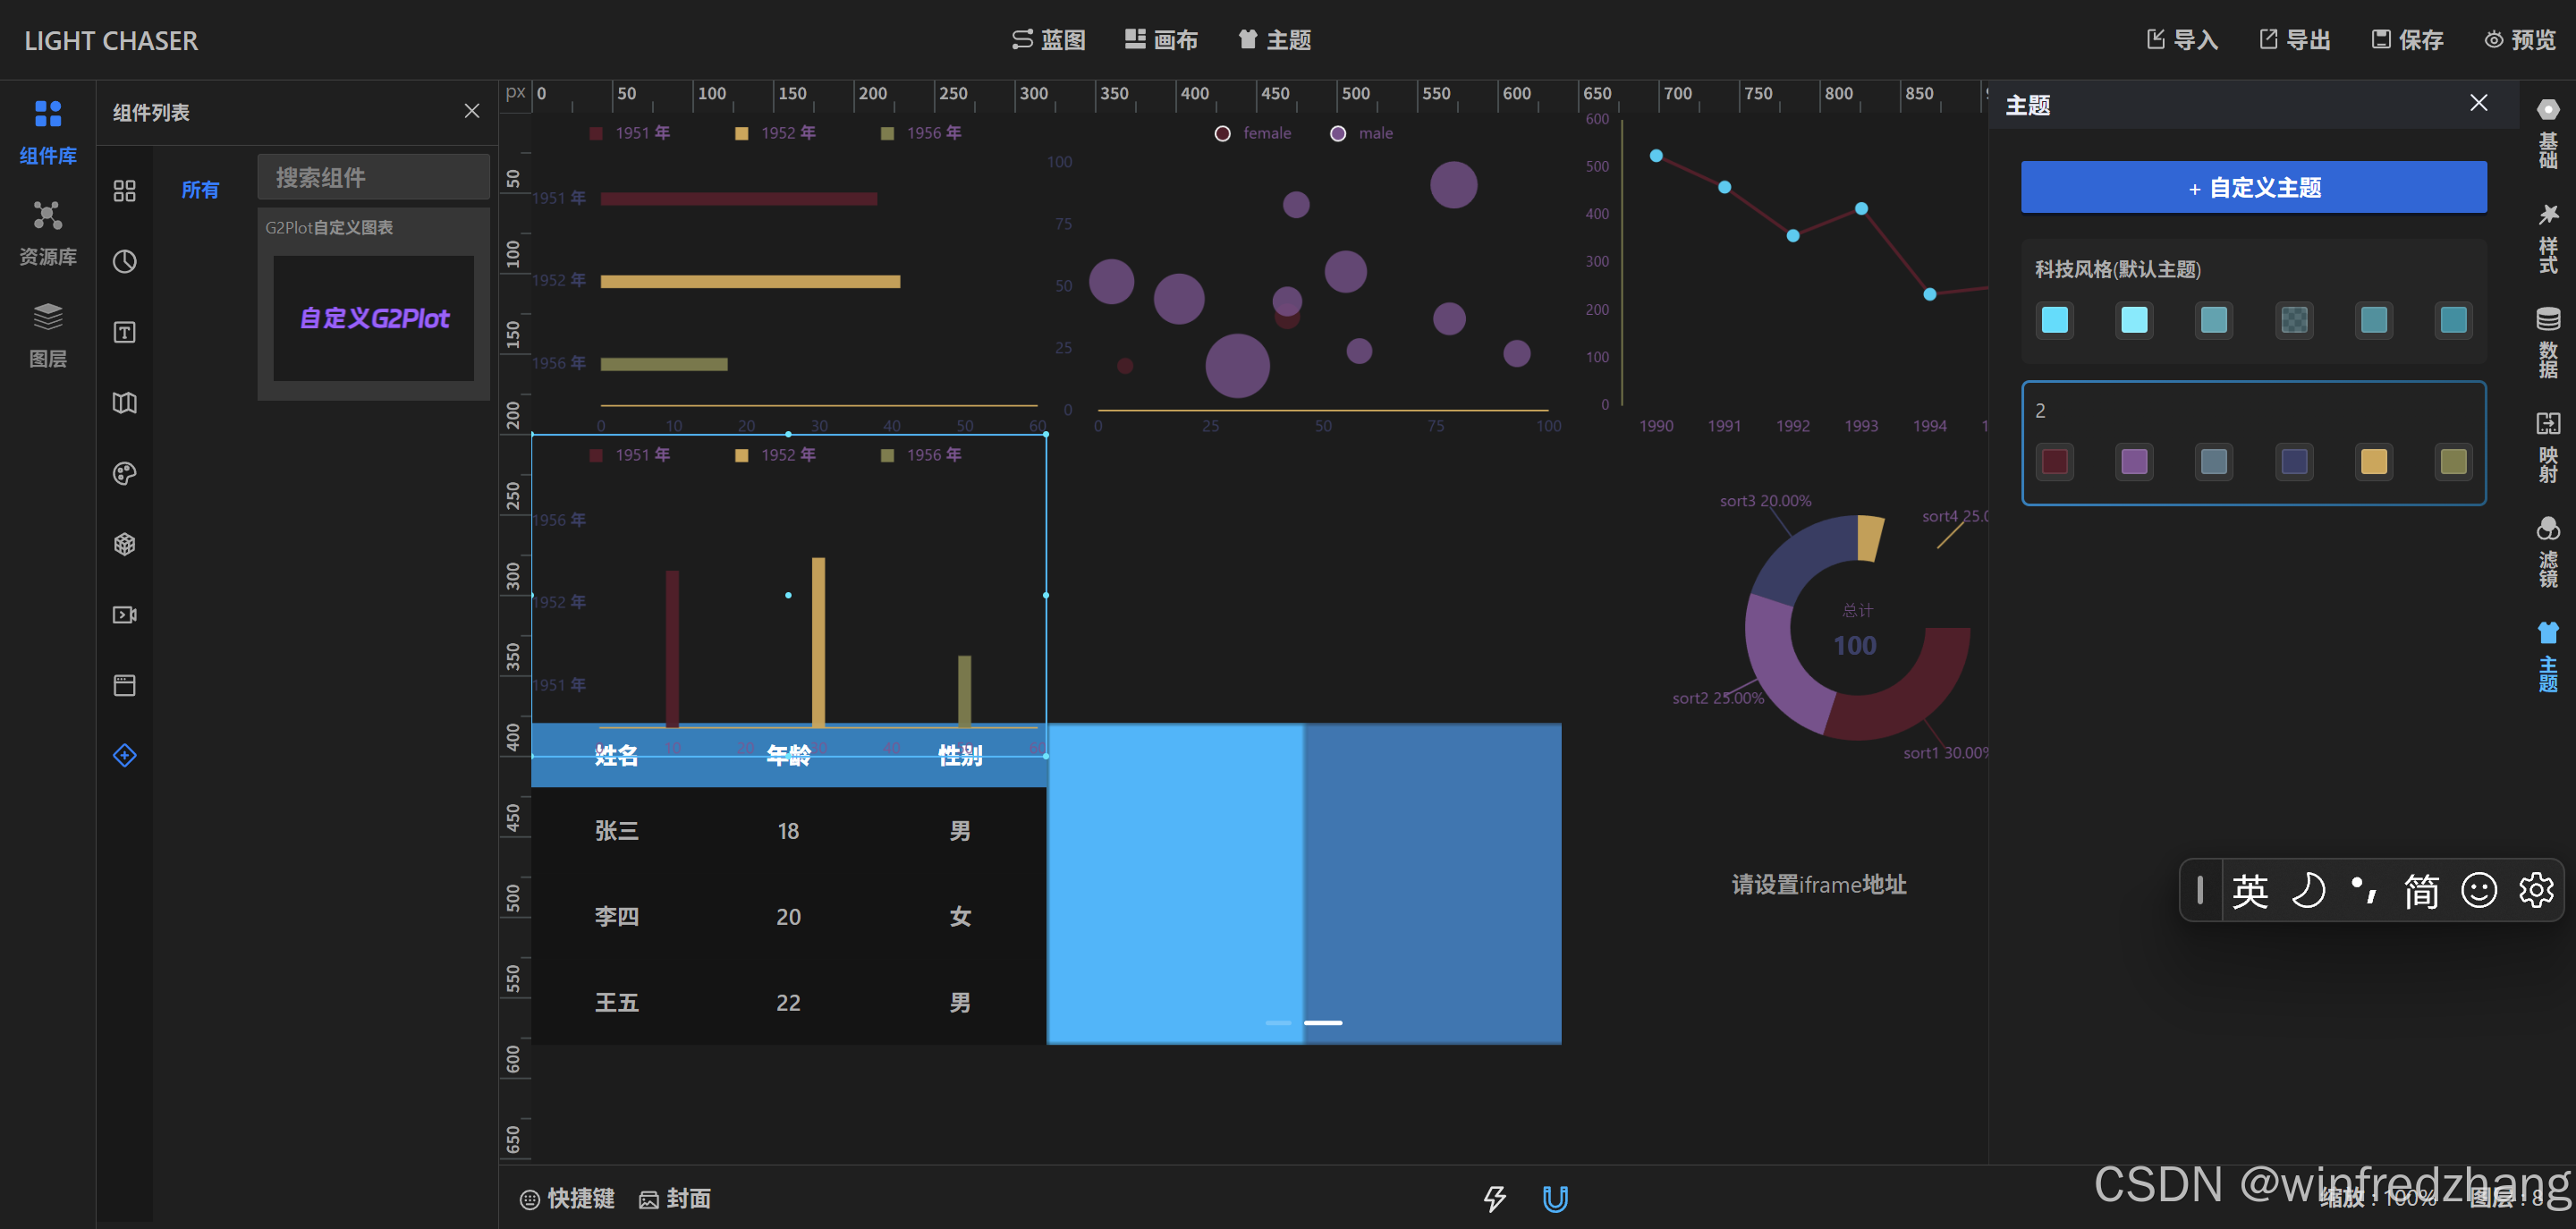The image size is (2576, 1229).
Task: Select the palette decoration category icon
Action: tap(124, 474)
